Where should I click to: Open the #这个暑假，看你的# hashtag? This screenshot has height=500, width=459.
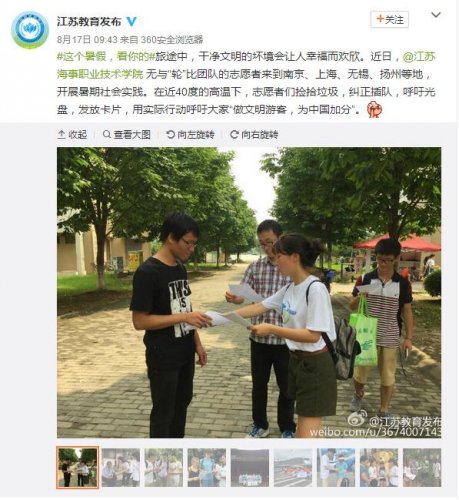pyautogui.click(x=106, y=57)
